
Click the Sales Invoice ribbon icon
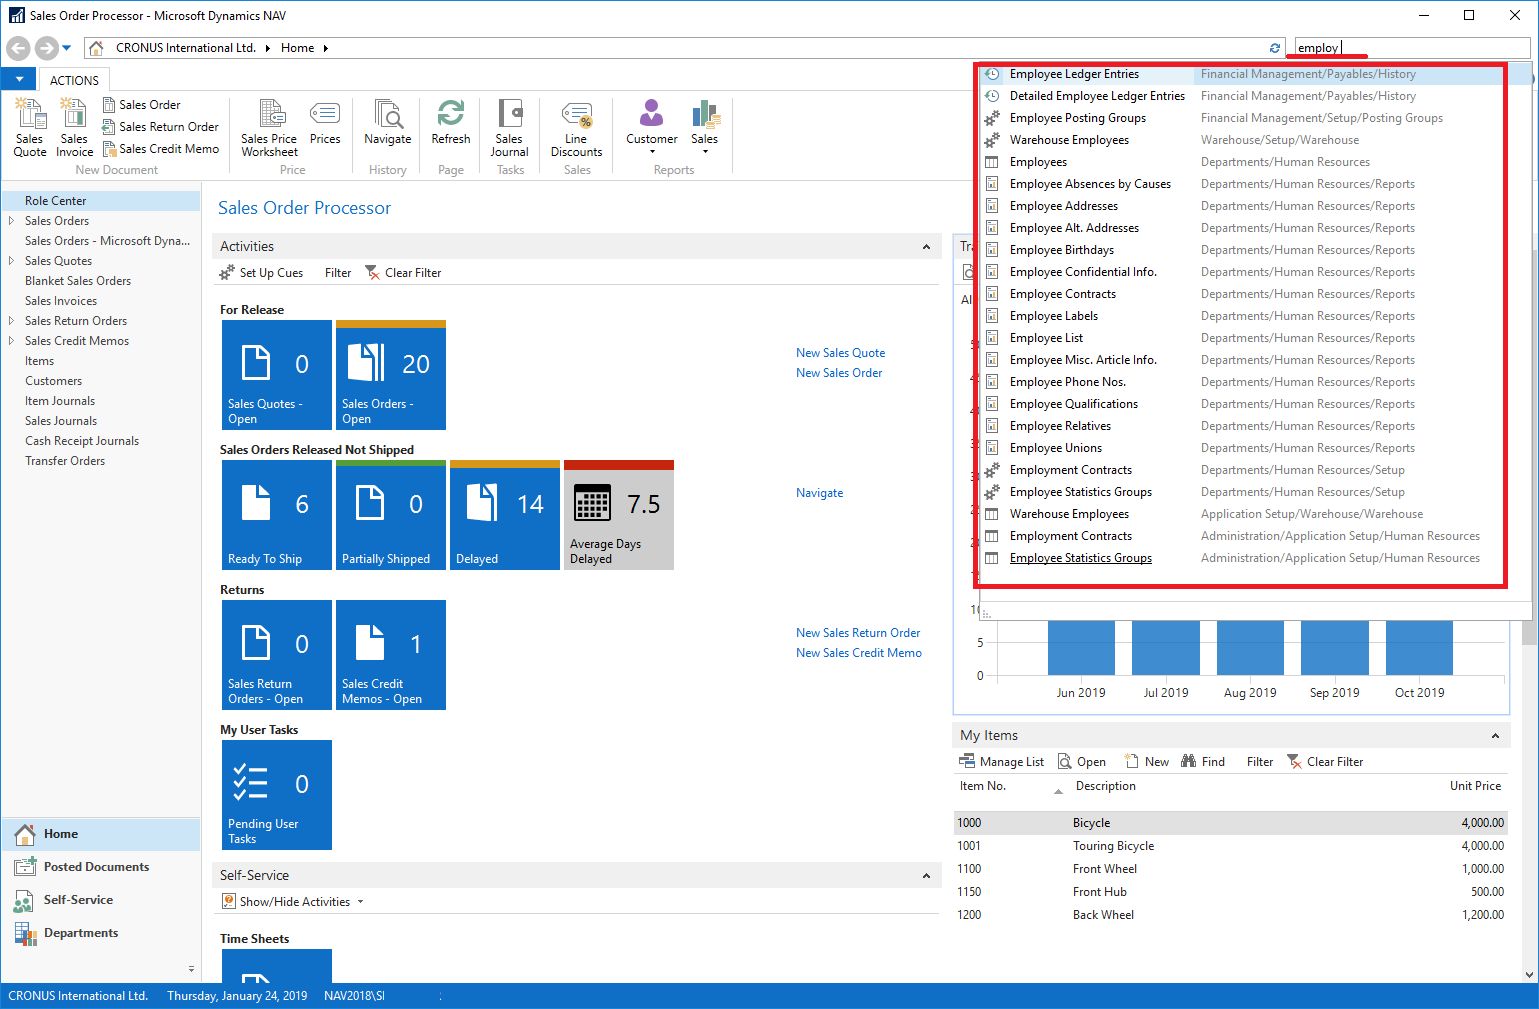click(74, 128)
